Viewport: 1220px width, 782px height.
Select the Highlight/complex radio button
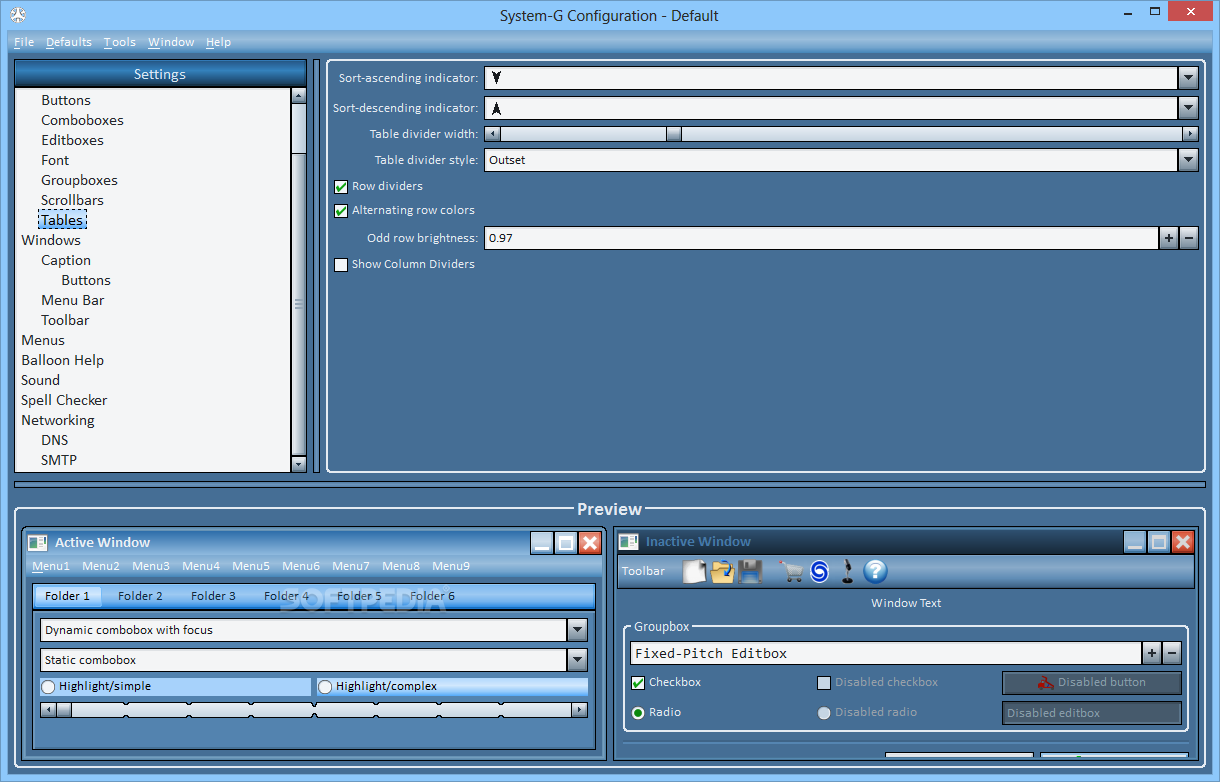(x=325, y=687)
